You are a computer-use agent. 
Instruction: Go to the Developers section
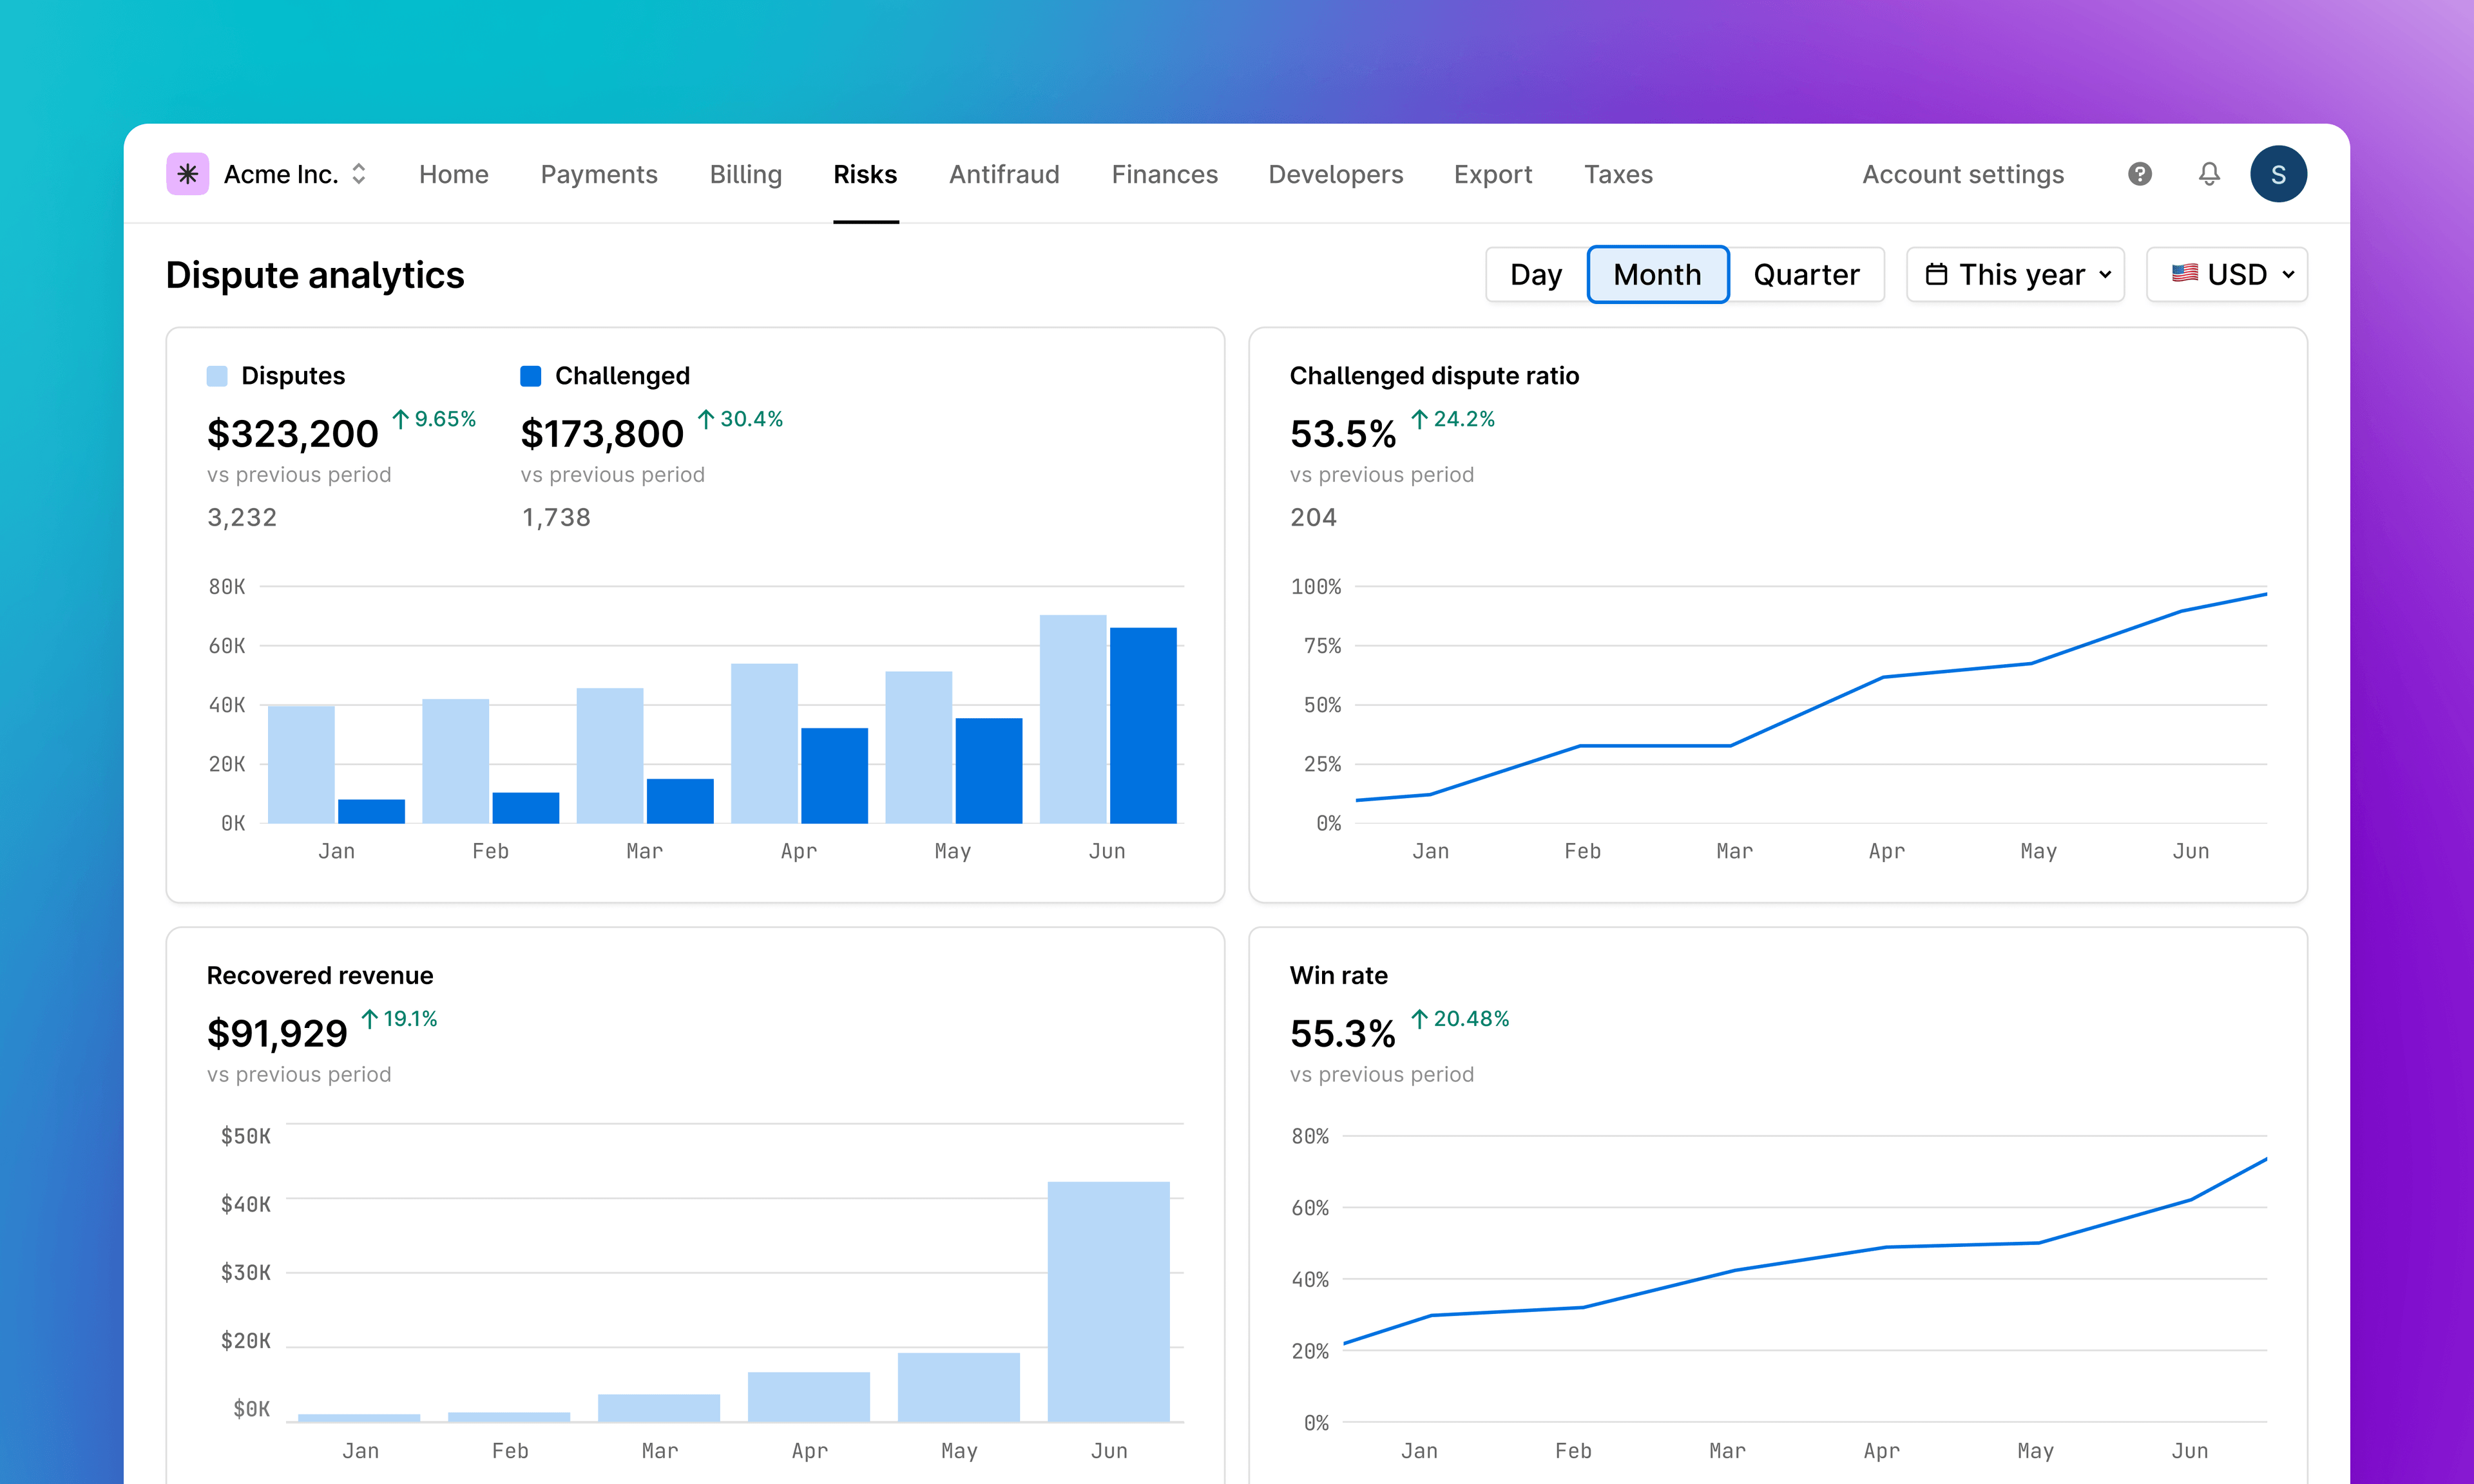click(1335, 173)
